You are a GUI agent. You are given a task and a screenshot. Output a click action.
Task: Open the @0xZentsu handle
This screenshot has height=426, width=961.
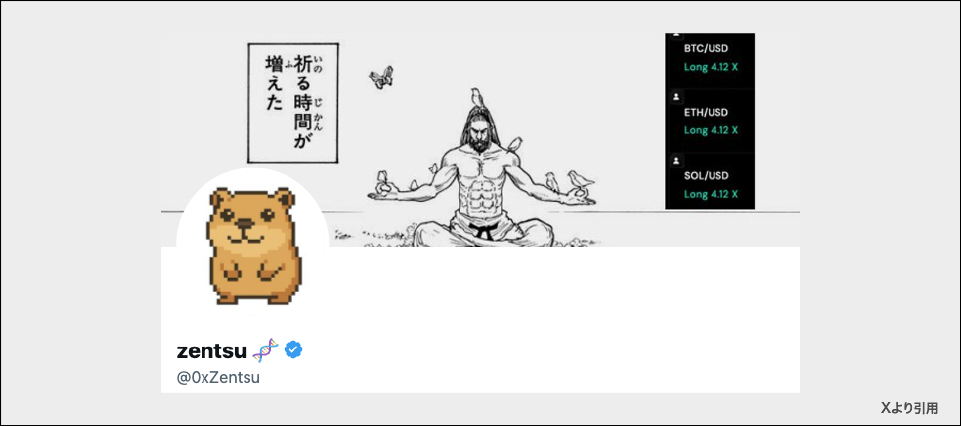(x=218, y=378)
